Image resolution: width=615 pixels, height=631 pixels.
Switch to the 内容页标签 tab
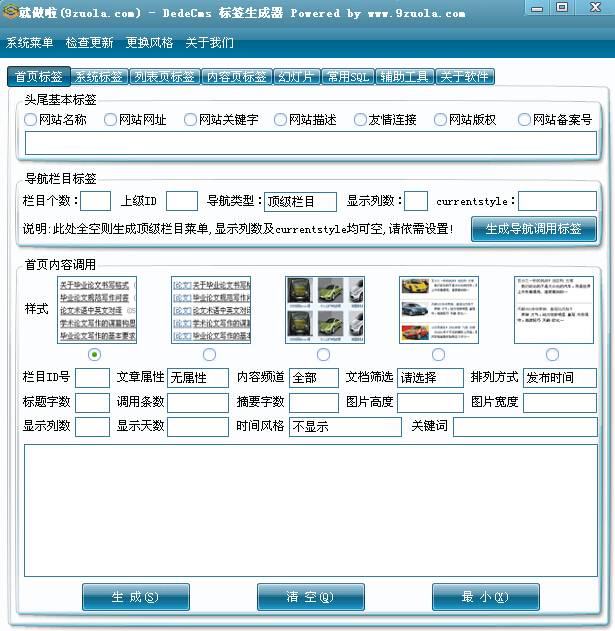tap(237, 76)
